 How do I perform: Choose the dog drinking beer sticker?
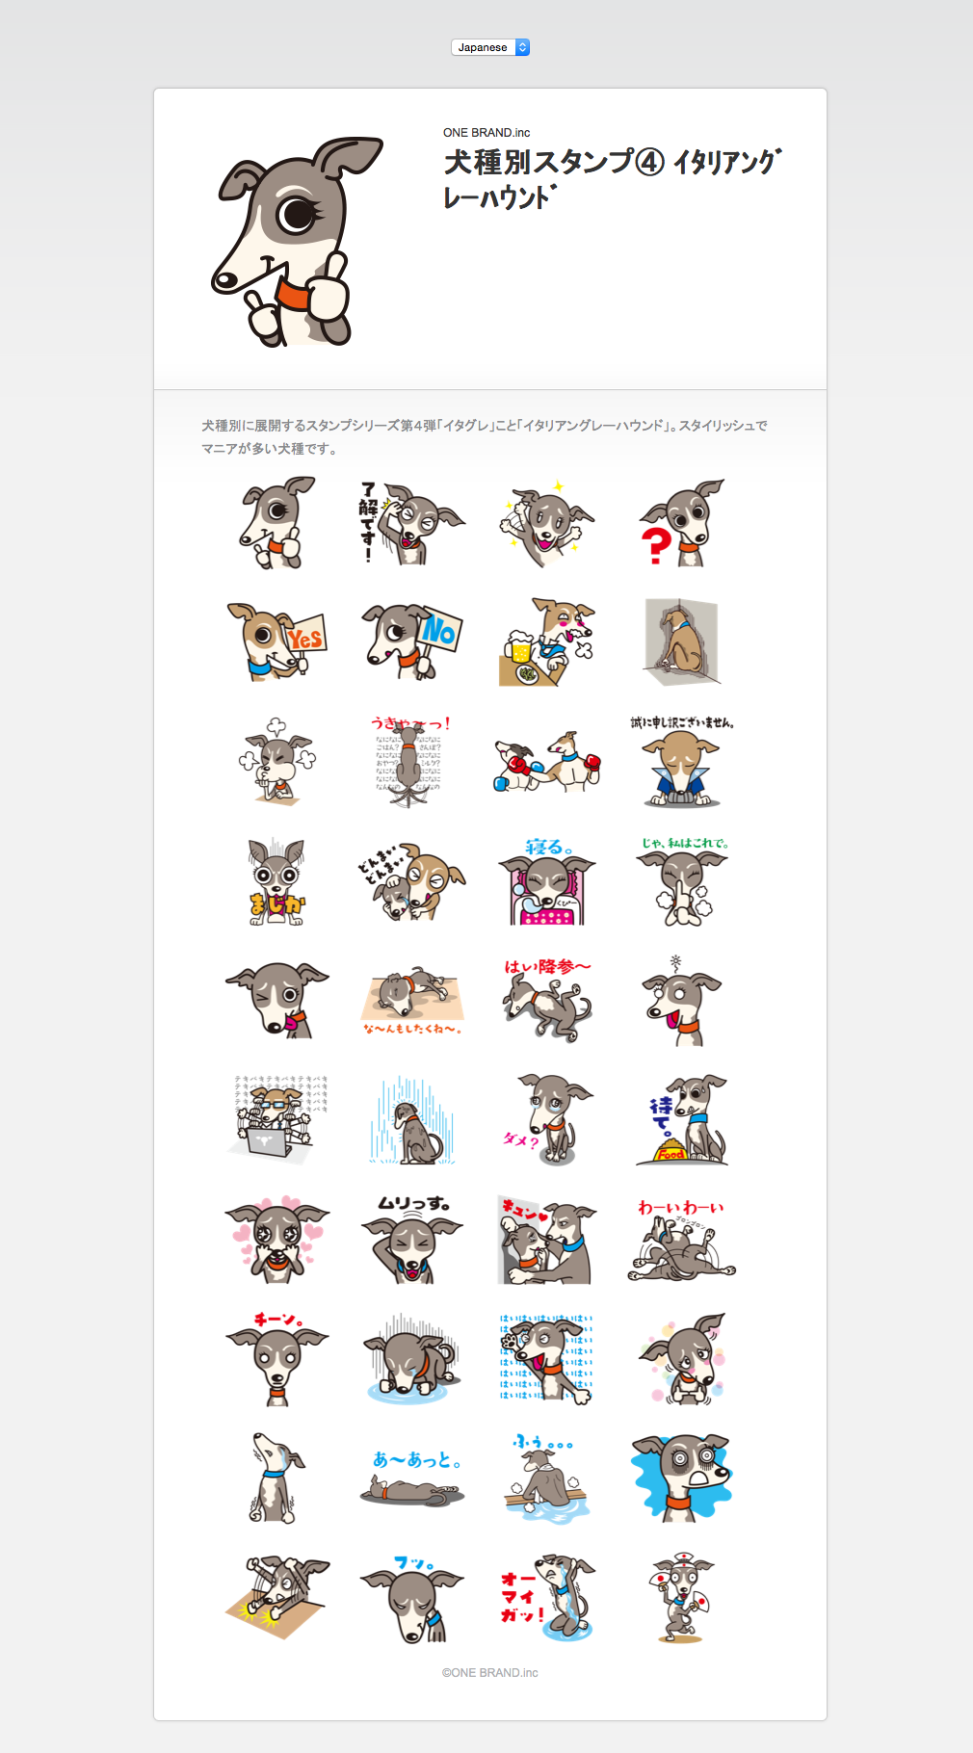546,641
